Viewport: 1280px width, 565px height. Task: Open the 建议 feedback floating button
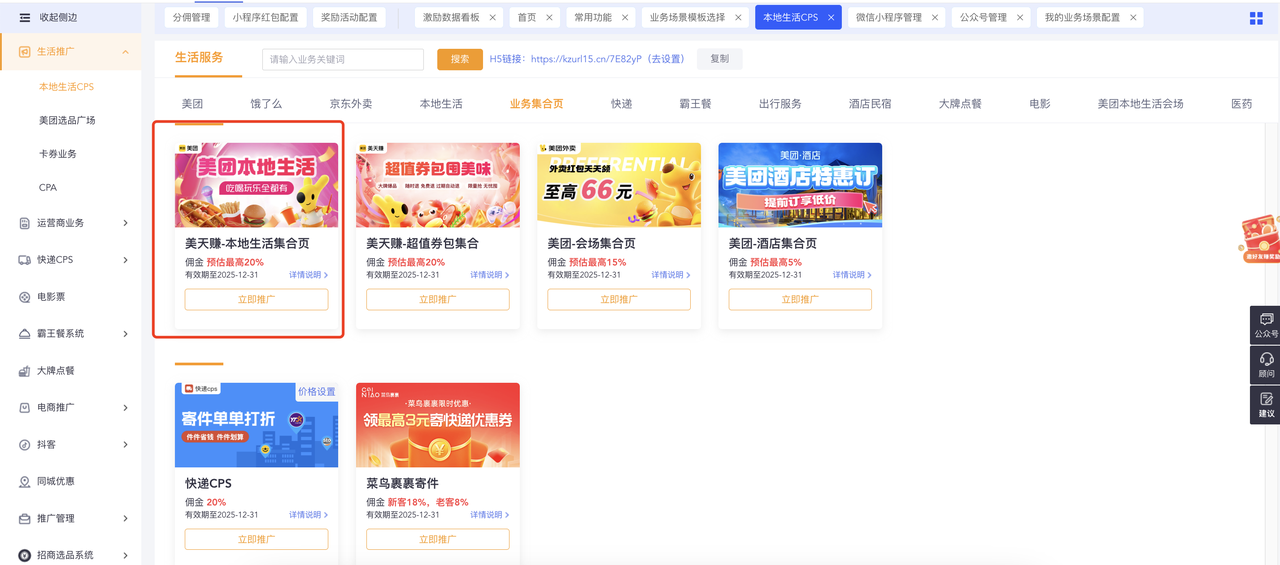[x=1266, y=405]
